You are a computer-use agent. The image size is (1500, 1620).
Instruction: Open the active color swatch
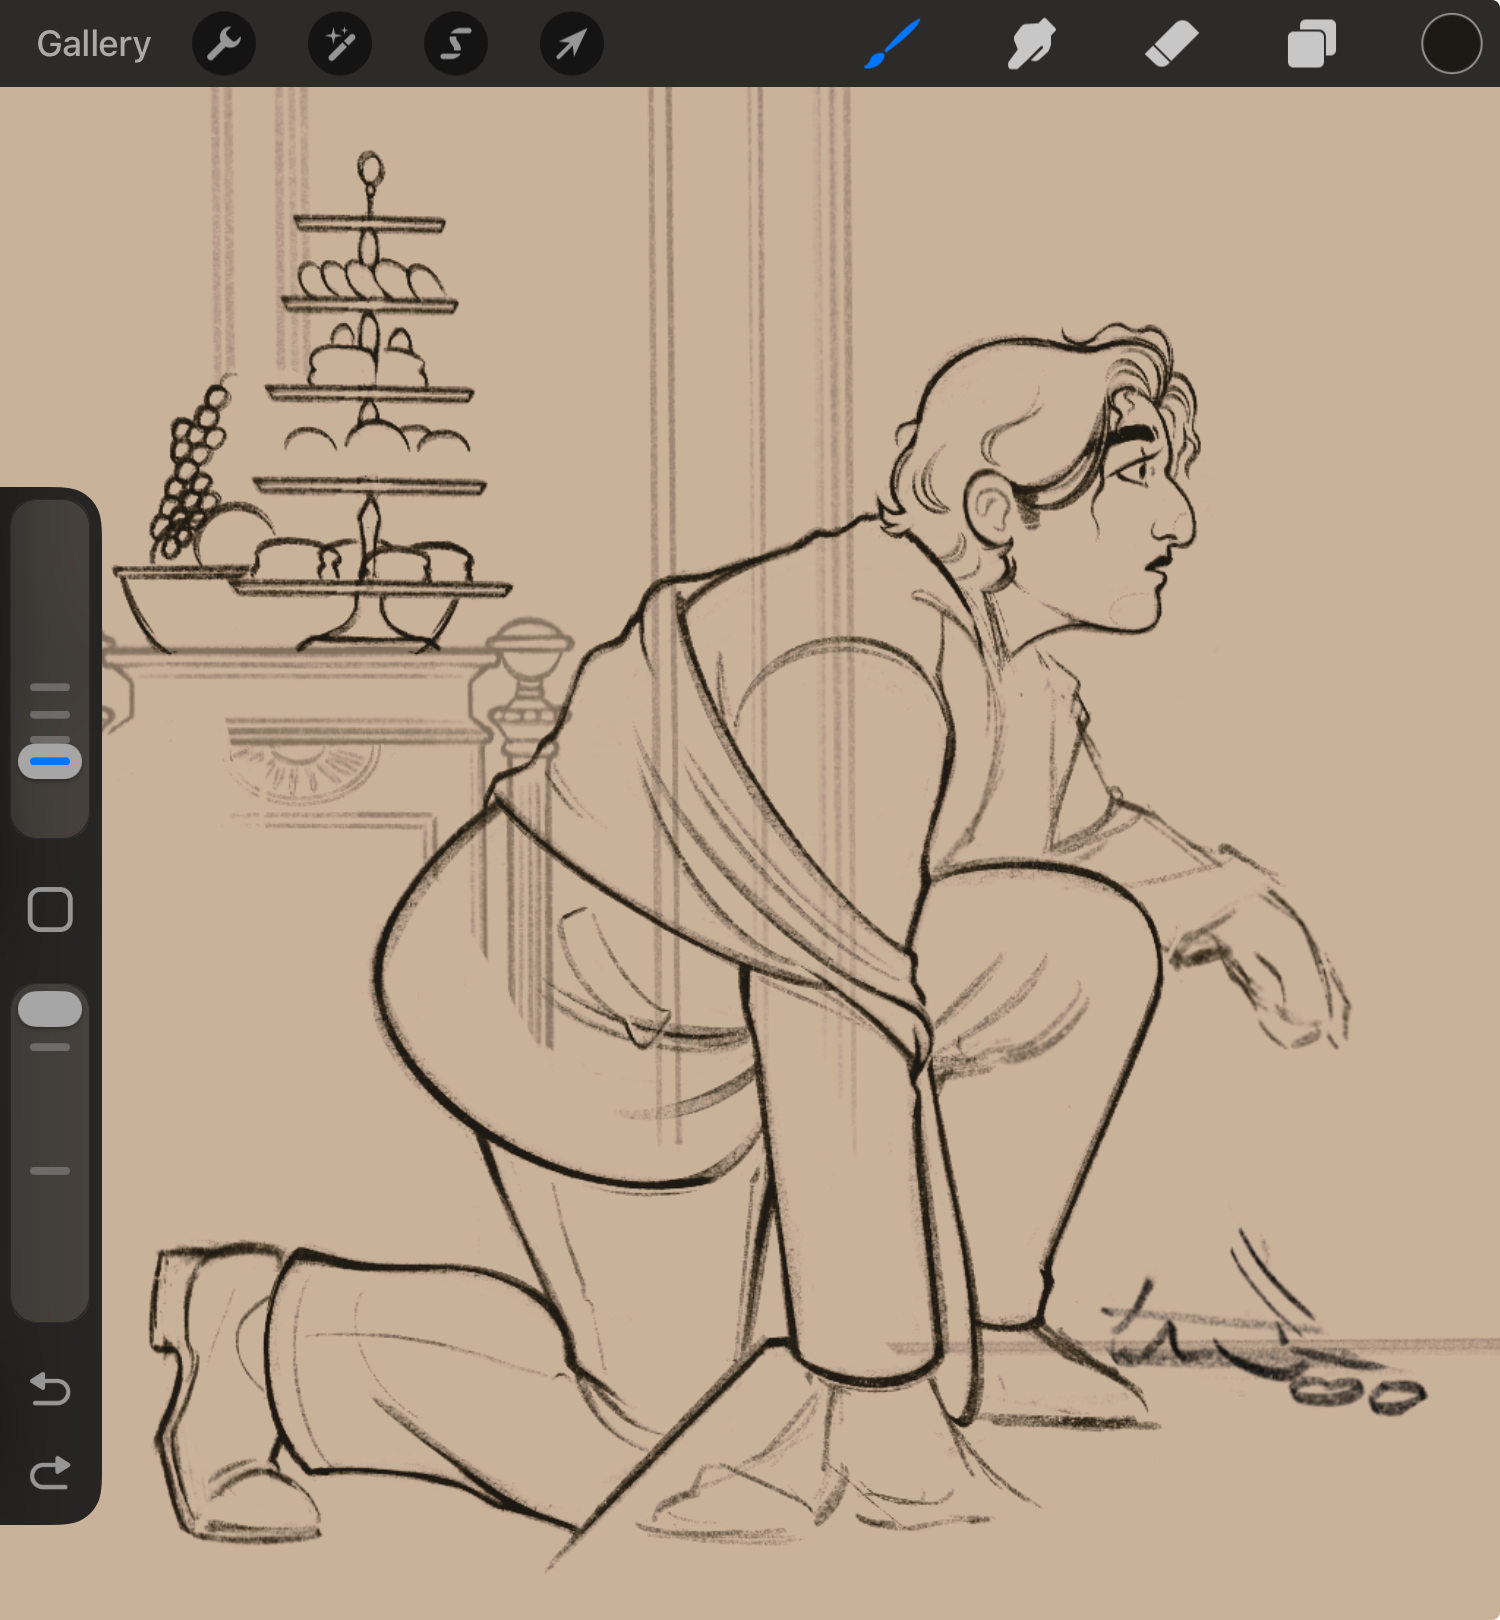[1451, 44]
